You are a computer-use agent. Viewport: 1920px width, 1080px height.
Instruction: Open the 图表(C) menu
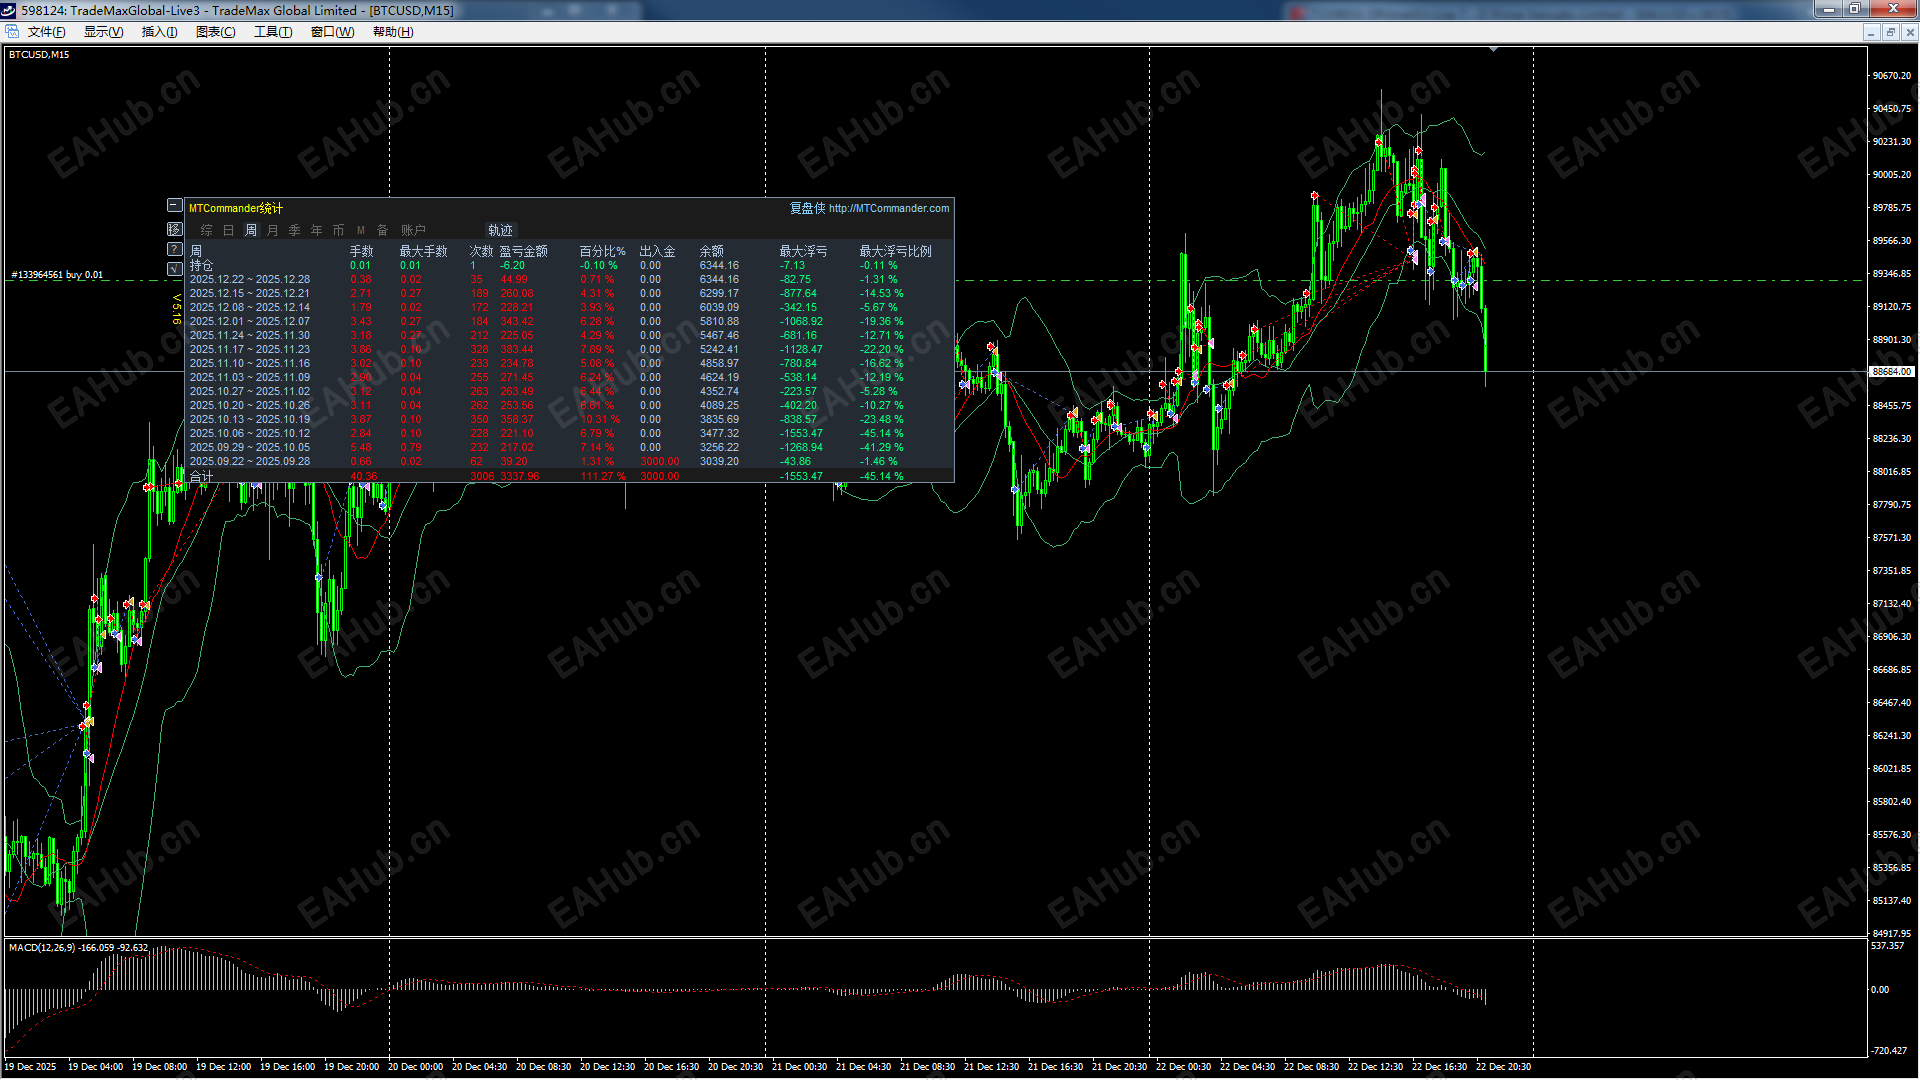[214, 31]
